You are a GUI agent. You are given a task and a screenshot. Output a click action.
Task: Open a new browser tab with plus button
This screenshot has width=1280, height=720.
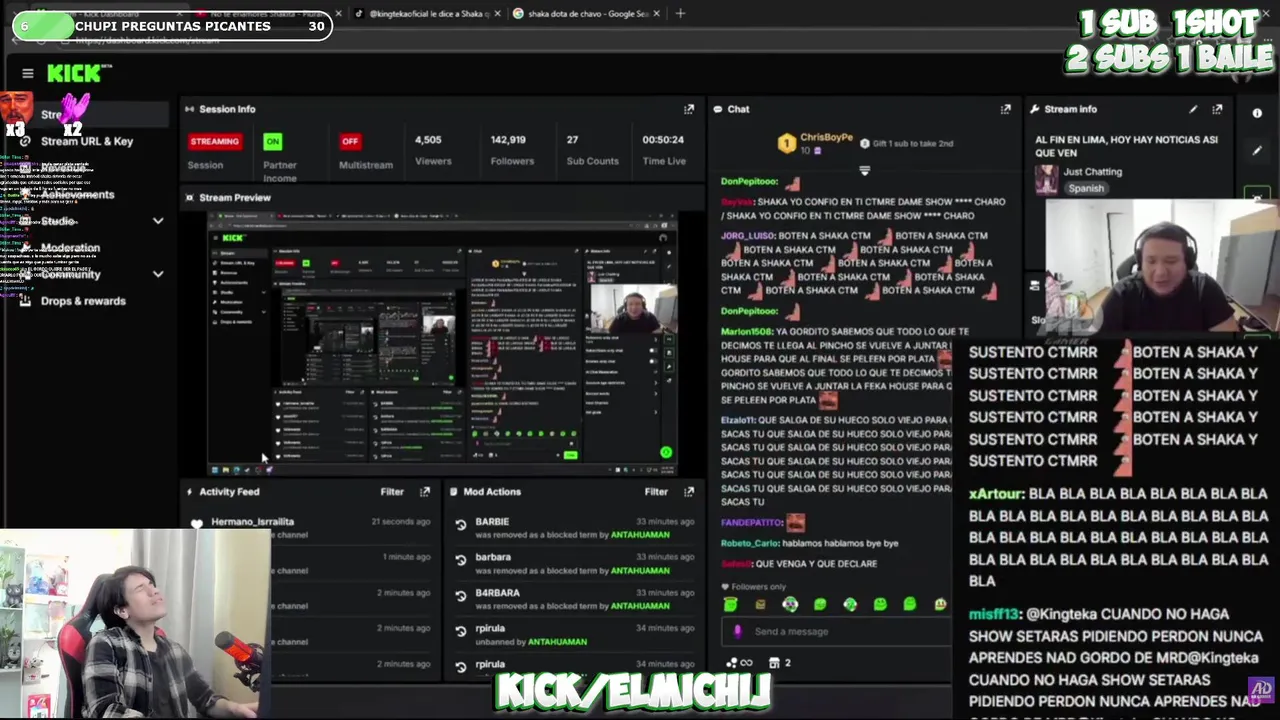coord(680,13)
